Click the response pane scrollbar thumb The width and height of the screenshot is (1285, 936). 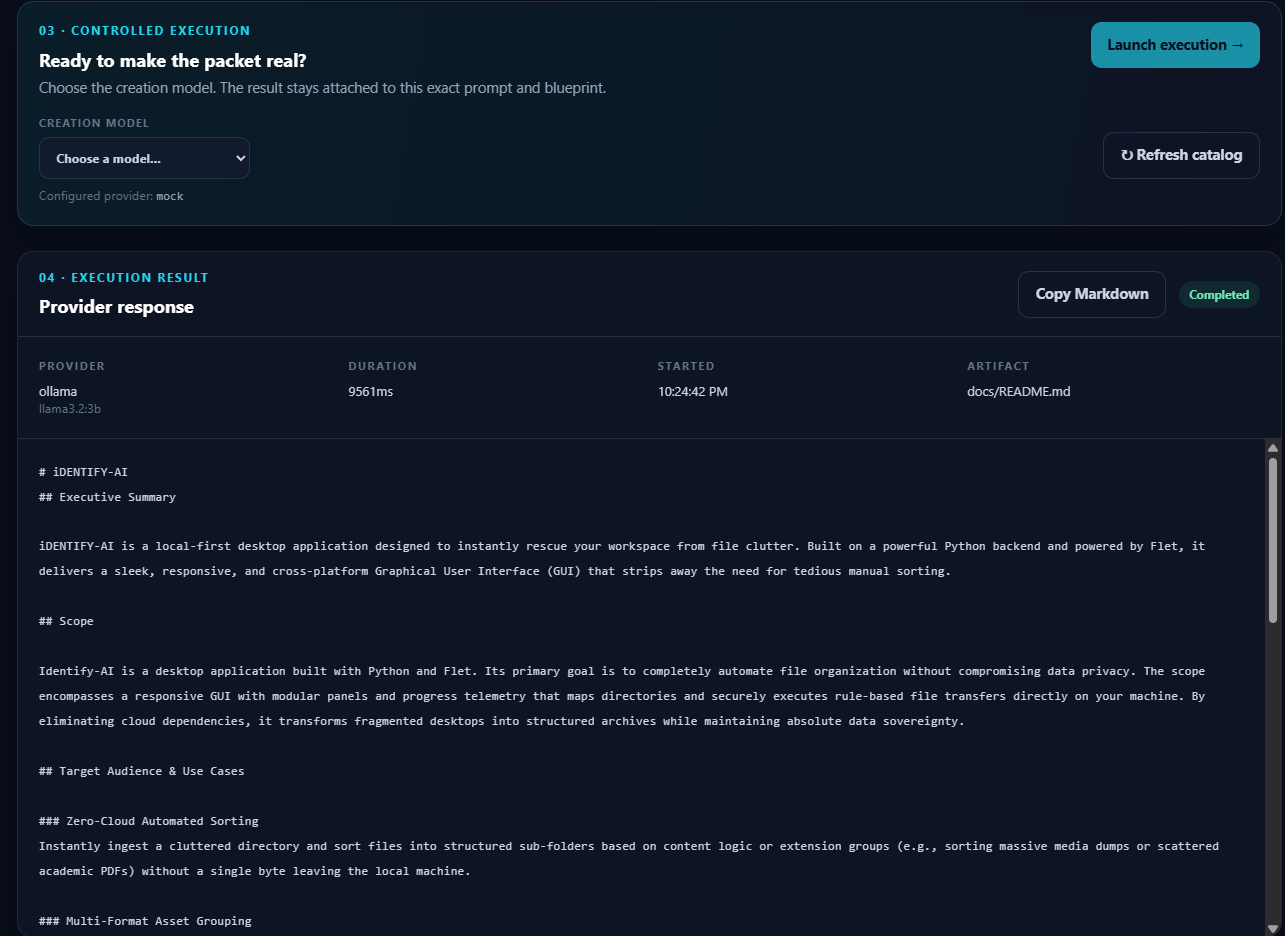click(x=1273, y=540)
